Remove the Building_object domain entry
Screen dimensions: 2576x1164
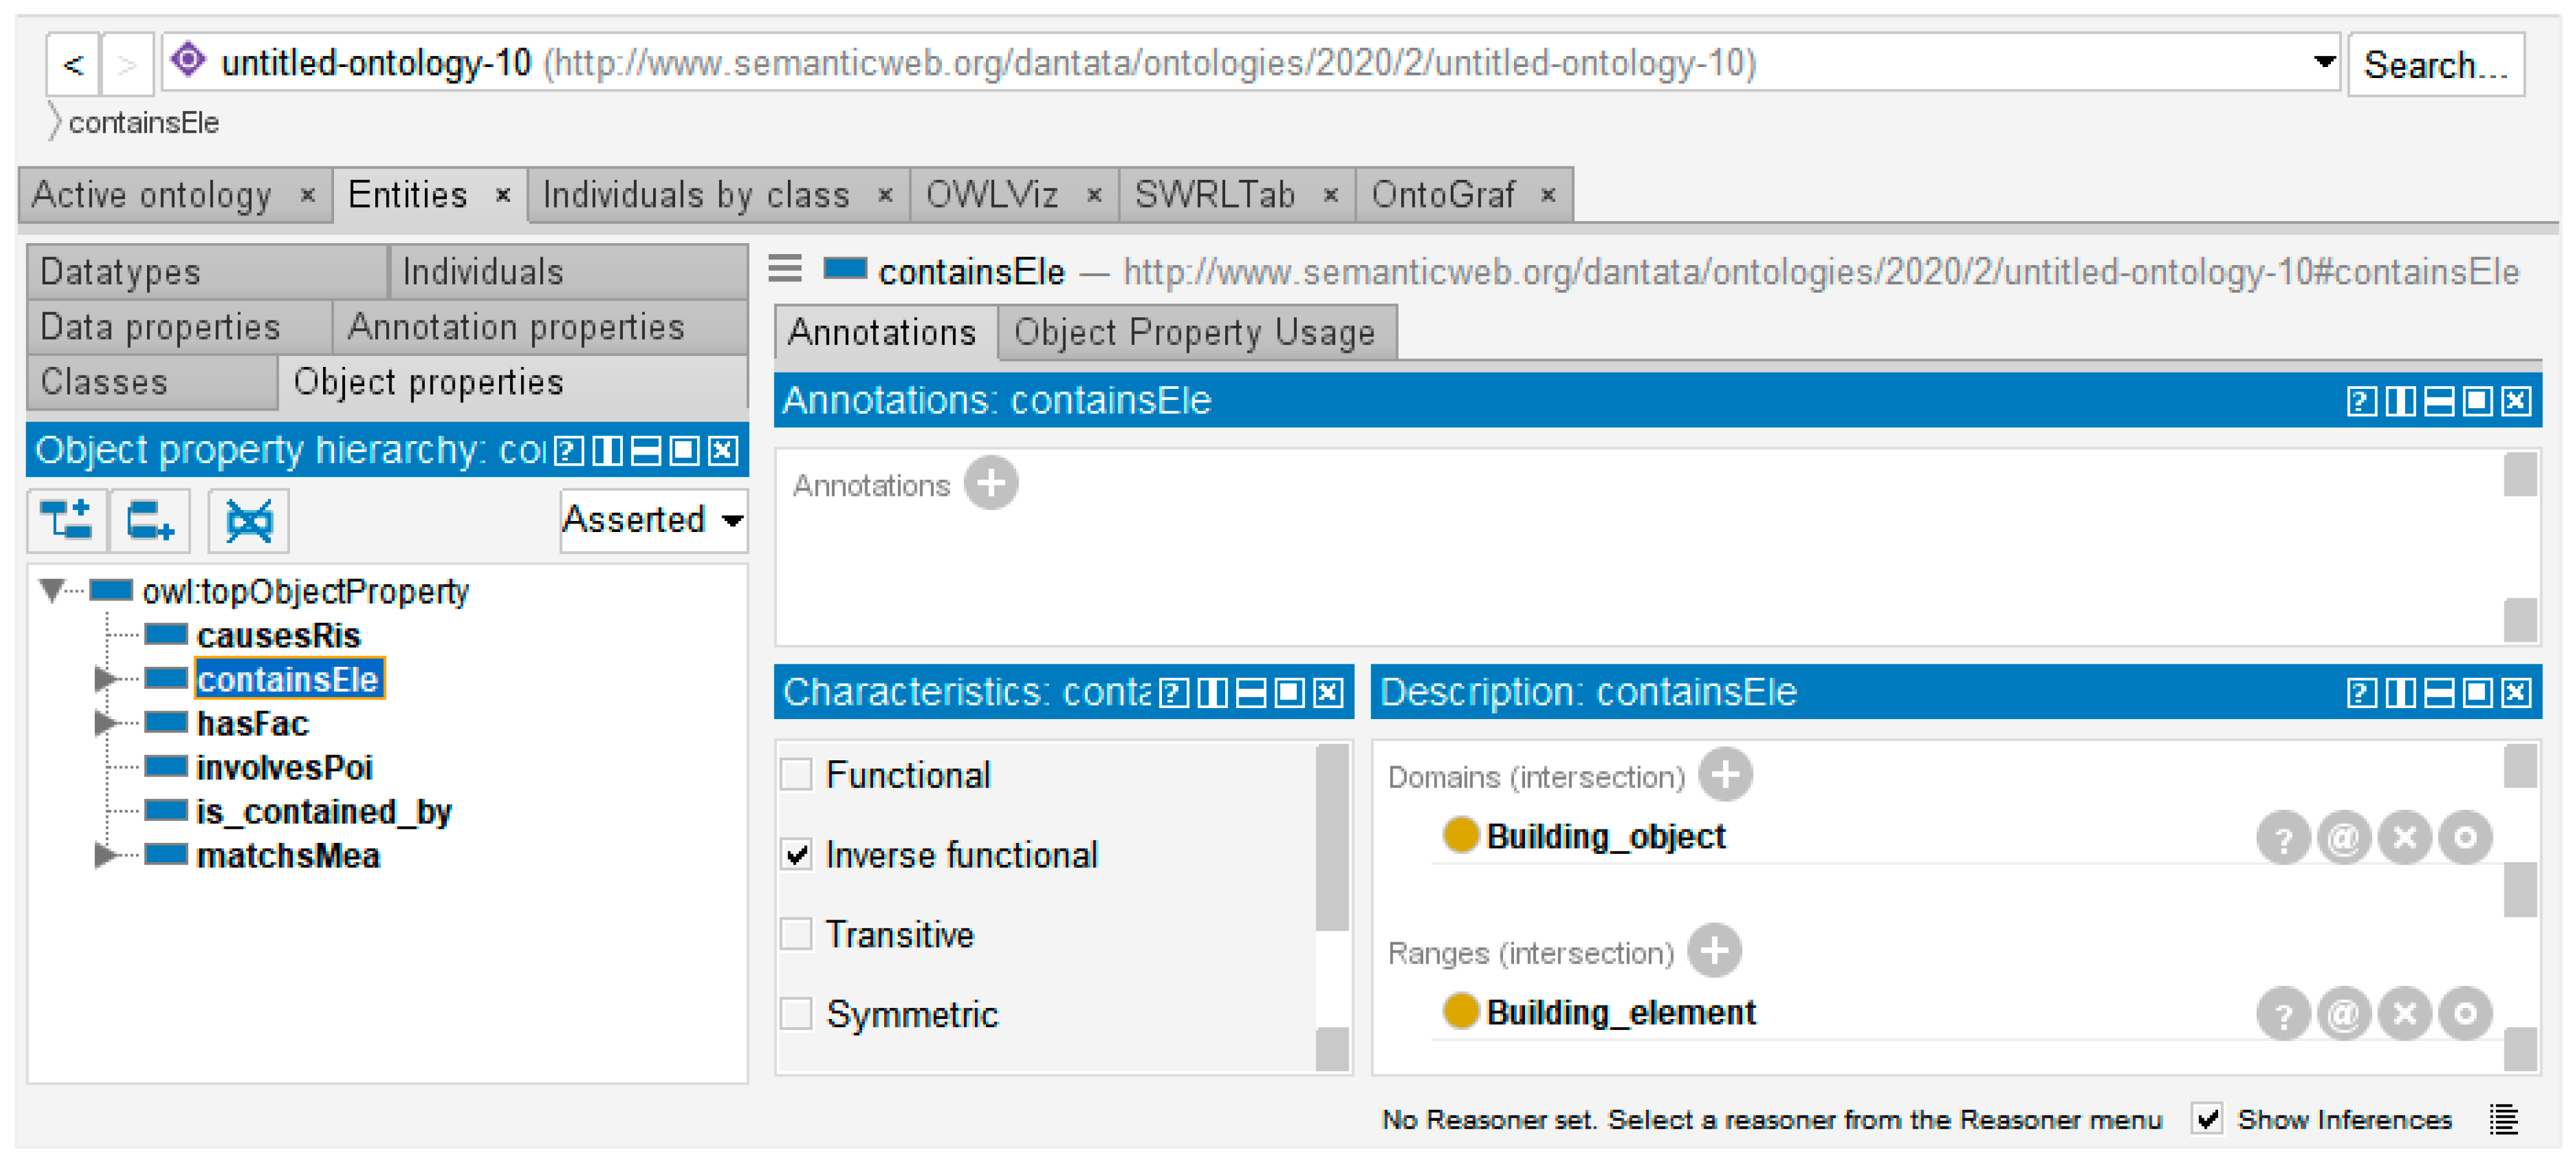tap(2404, 837)
